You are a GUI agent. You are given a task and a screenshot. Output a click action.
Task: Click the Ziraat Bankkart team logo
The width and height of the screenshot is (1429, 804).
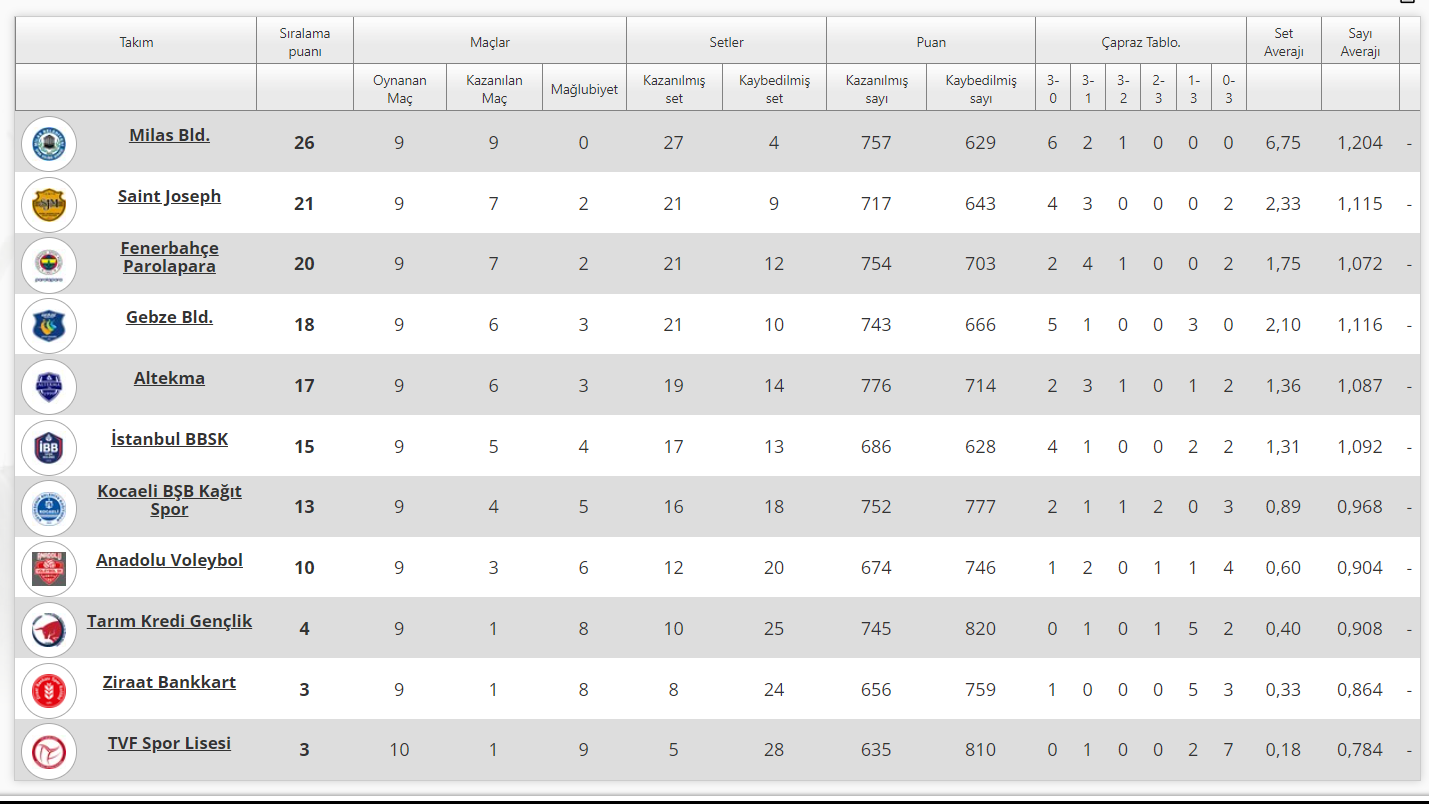coord(48,690)
